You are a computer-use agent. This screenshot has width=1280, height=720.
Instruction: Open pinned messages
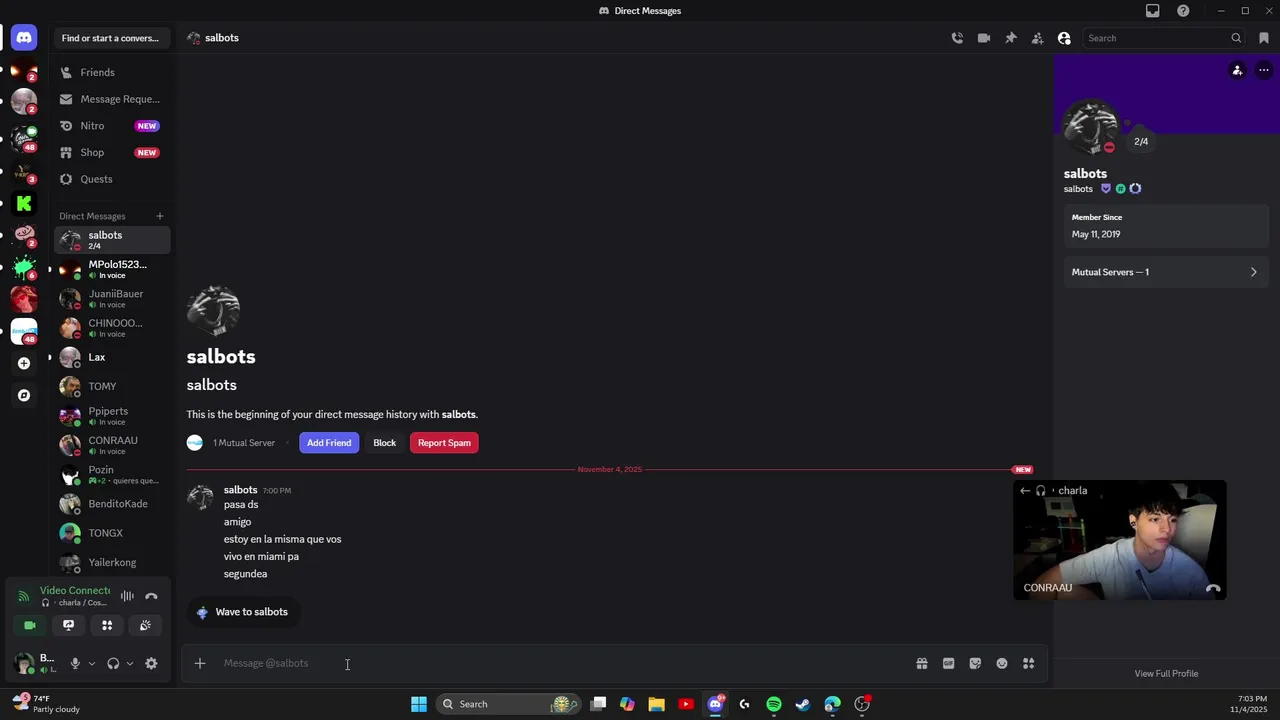[1011, 38]
